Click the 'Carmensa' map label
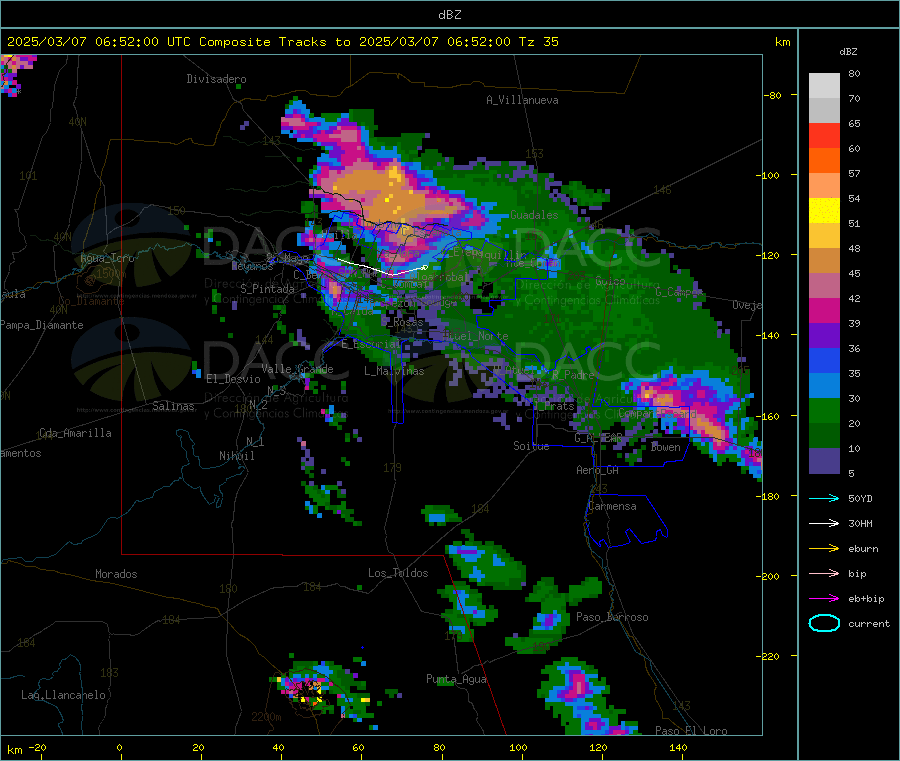 tap(612, 506)
